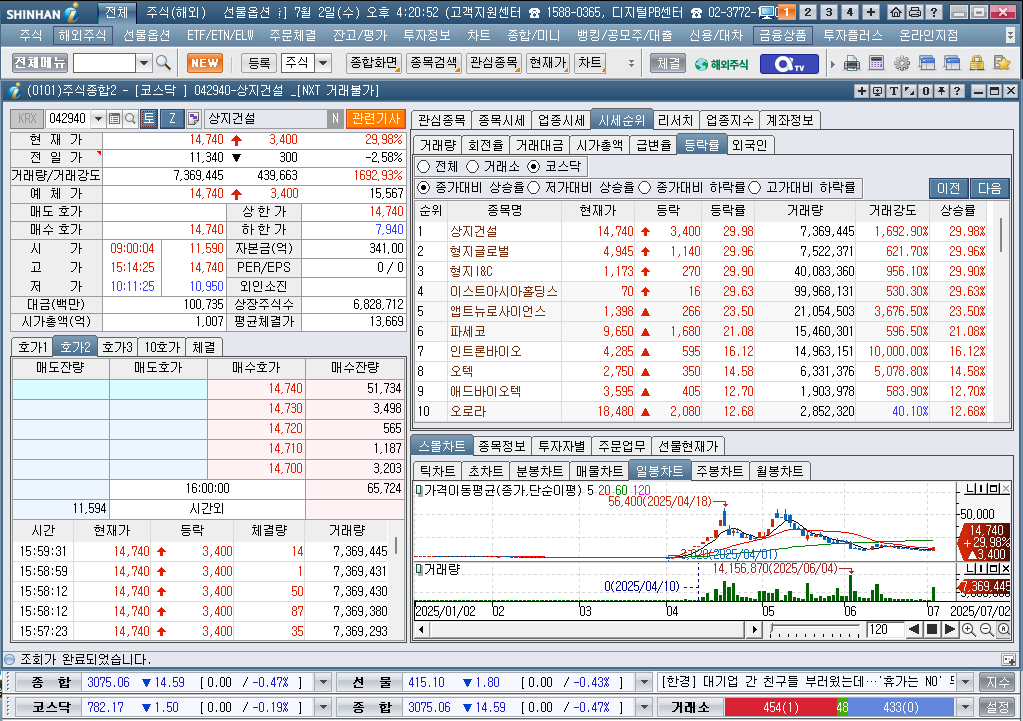
Task: Open the 해외주식 menu
Action: tap(82, 35)
